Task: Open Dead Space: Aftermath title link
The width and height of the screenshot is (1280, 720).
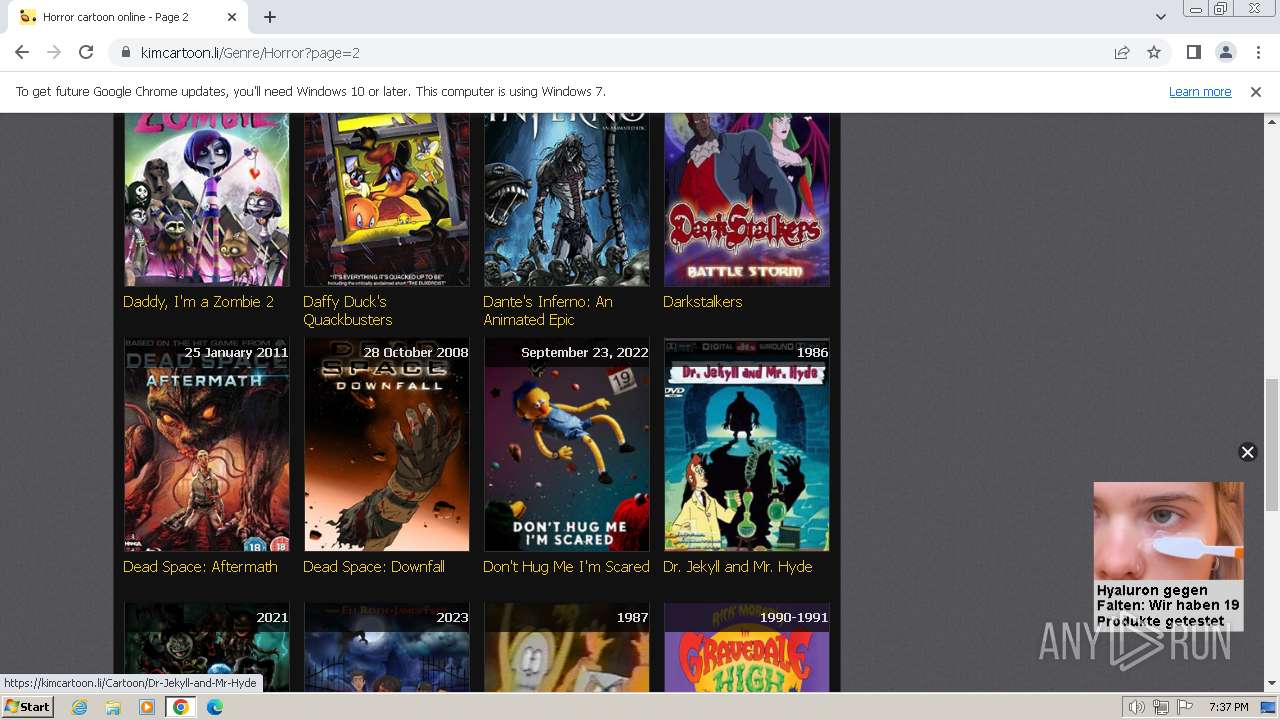Action: tap(200, 566)
